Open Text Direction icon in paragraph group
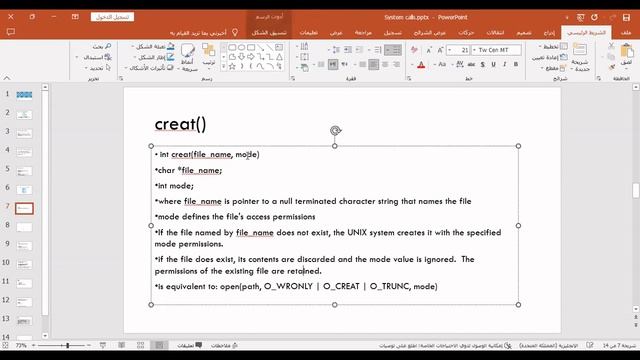 304,47
